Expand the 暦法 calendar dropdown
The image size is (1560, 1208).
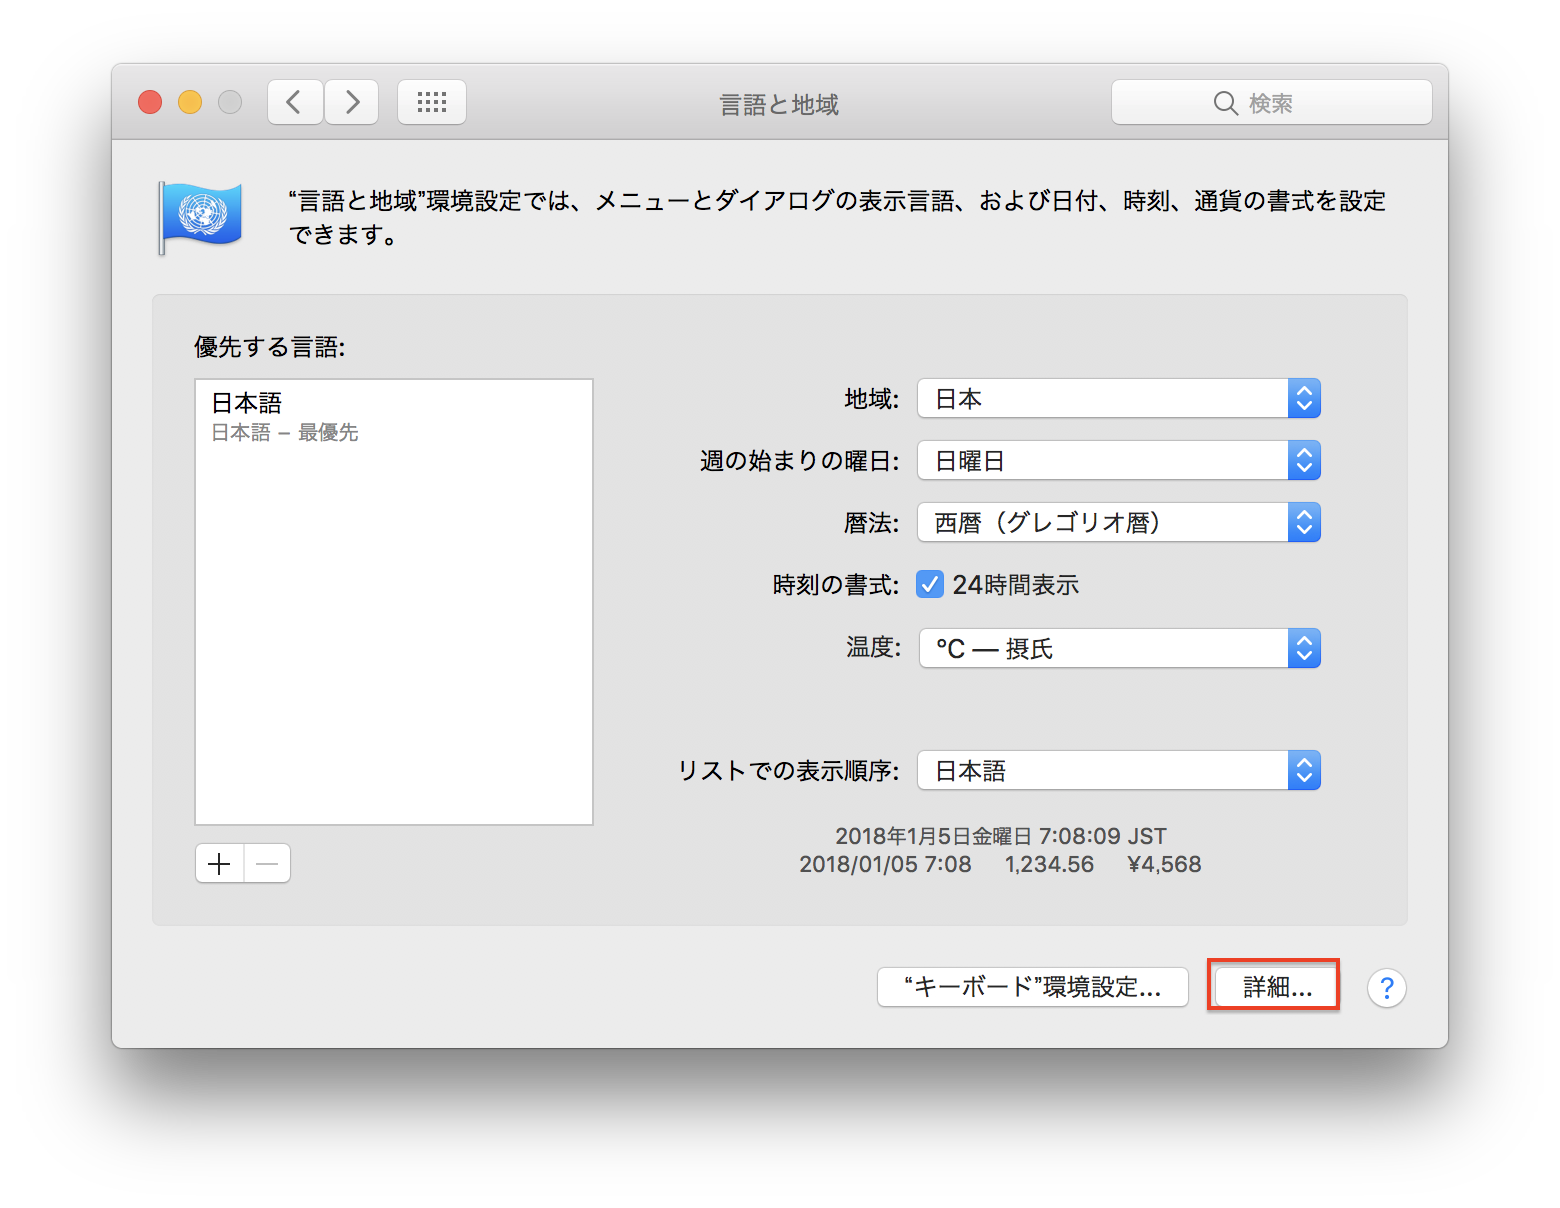point(1118,523)
